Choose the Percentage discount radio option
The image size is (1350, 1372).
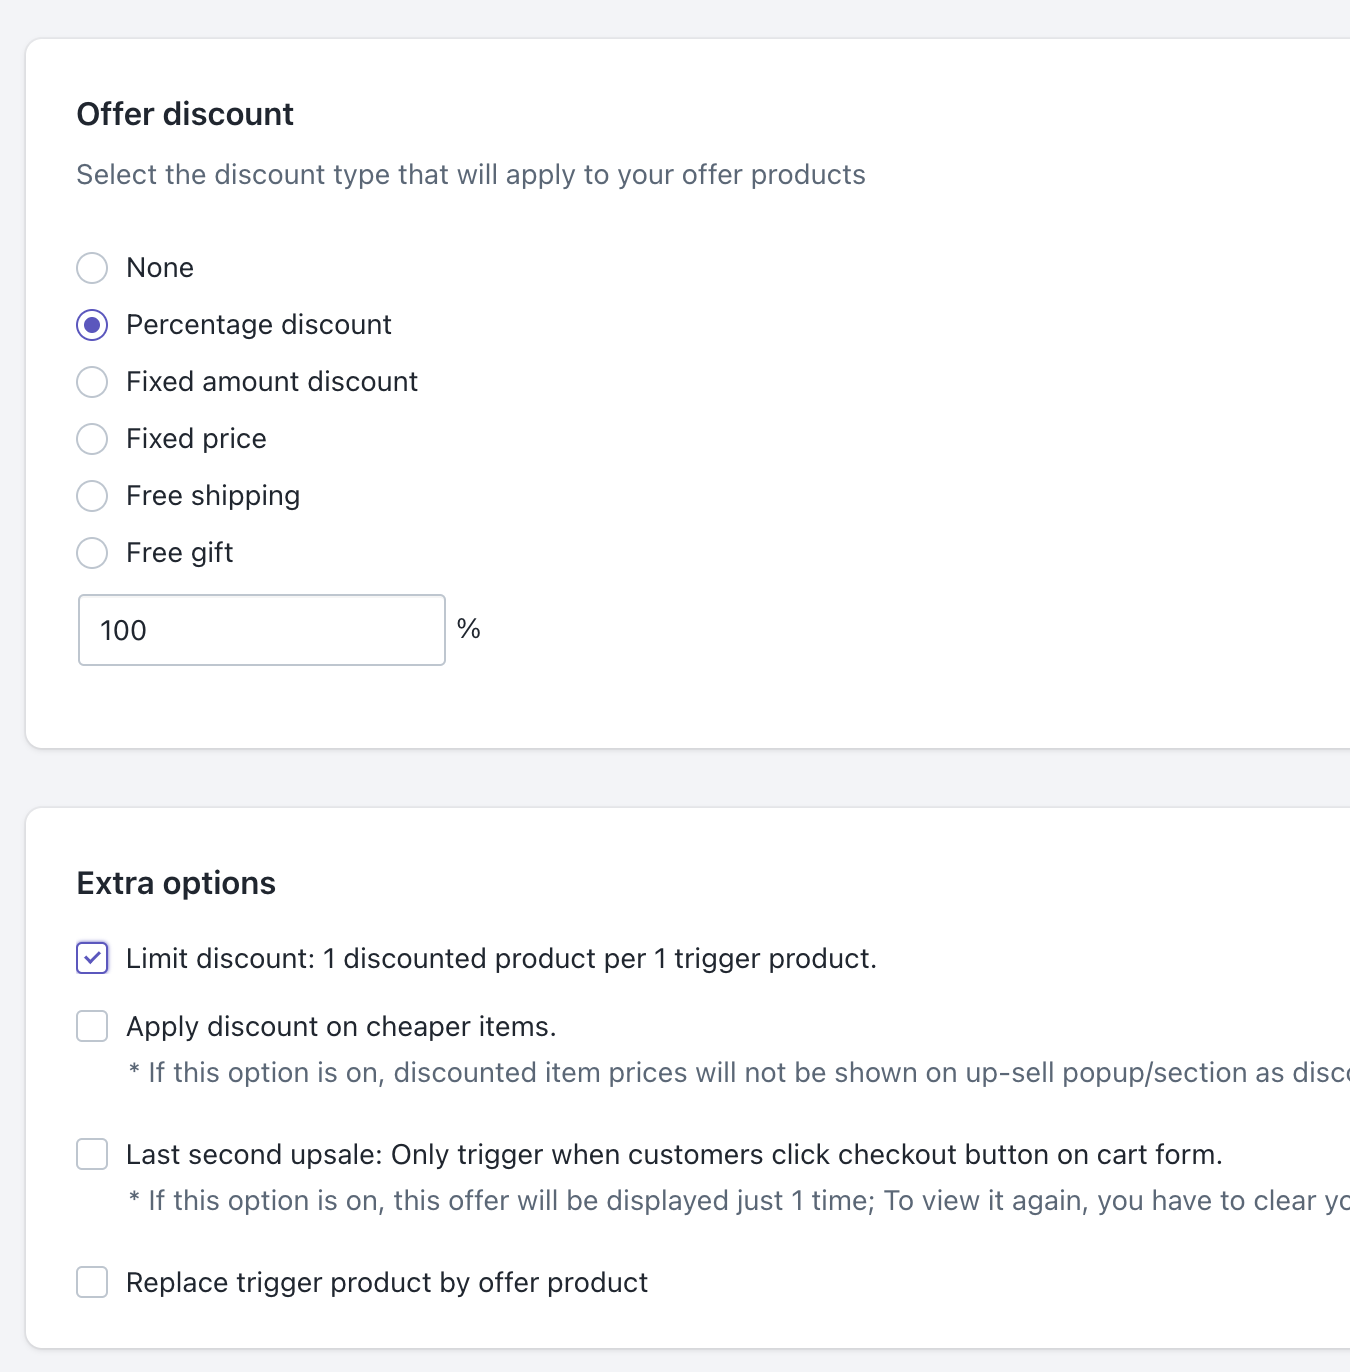(92, 325)
